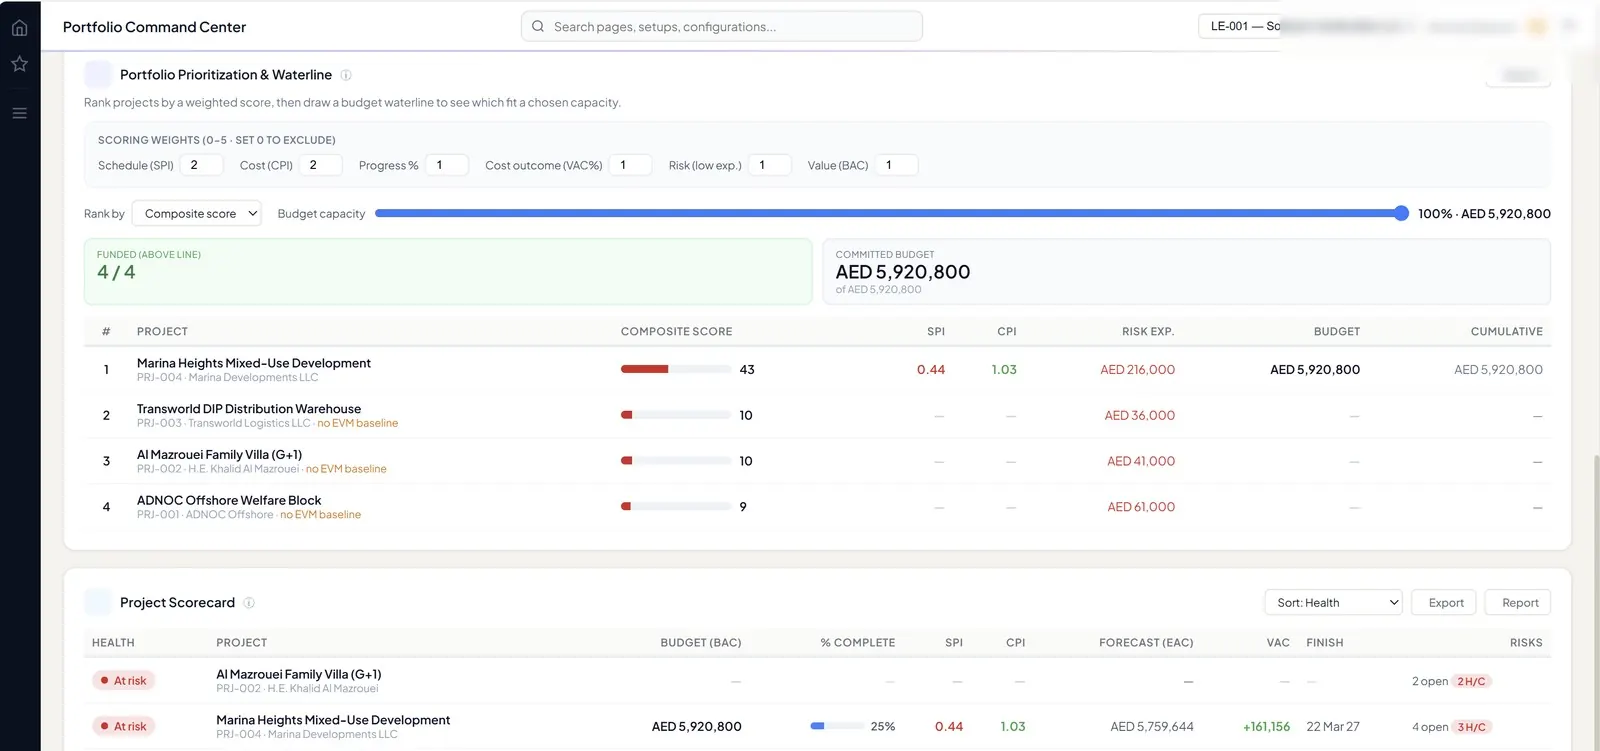Viewport: 1600px width, 751px height.
Task: Expand the hamburger menu in sidebar
Action: point(19,113)
